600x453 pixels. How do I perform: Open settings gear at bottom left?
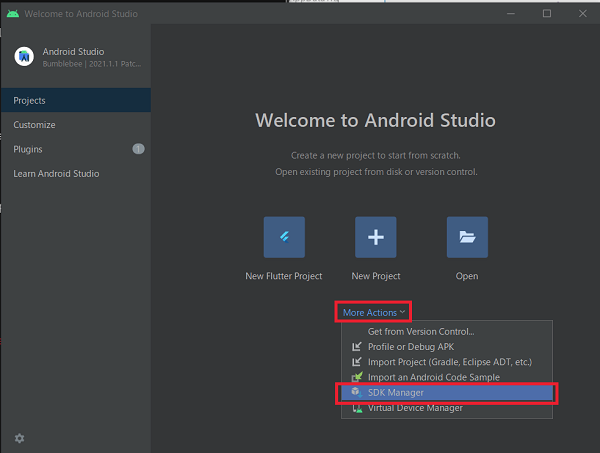20,438
